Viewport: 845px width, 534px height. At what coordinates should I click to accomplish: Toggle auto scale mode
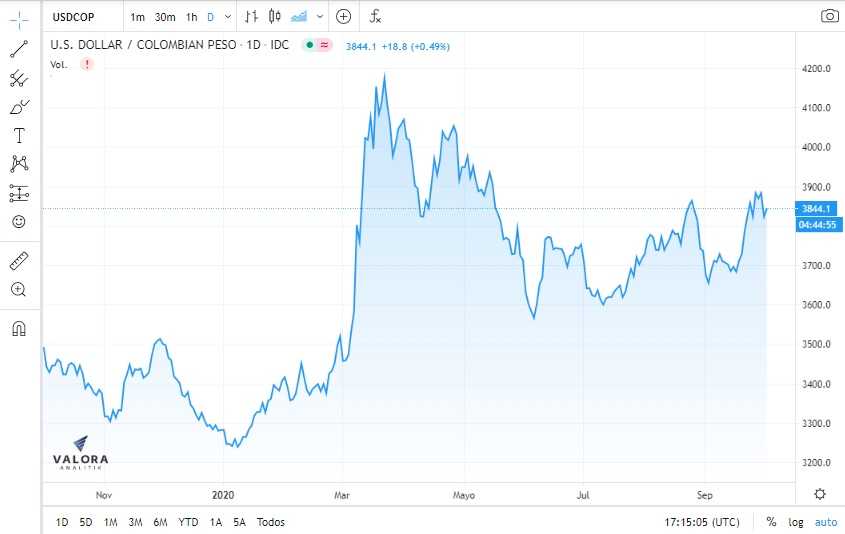point(826,522)
